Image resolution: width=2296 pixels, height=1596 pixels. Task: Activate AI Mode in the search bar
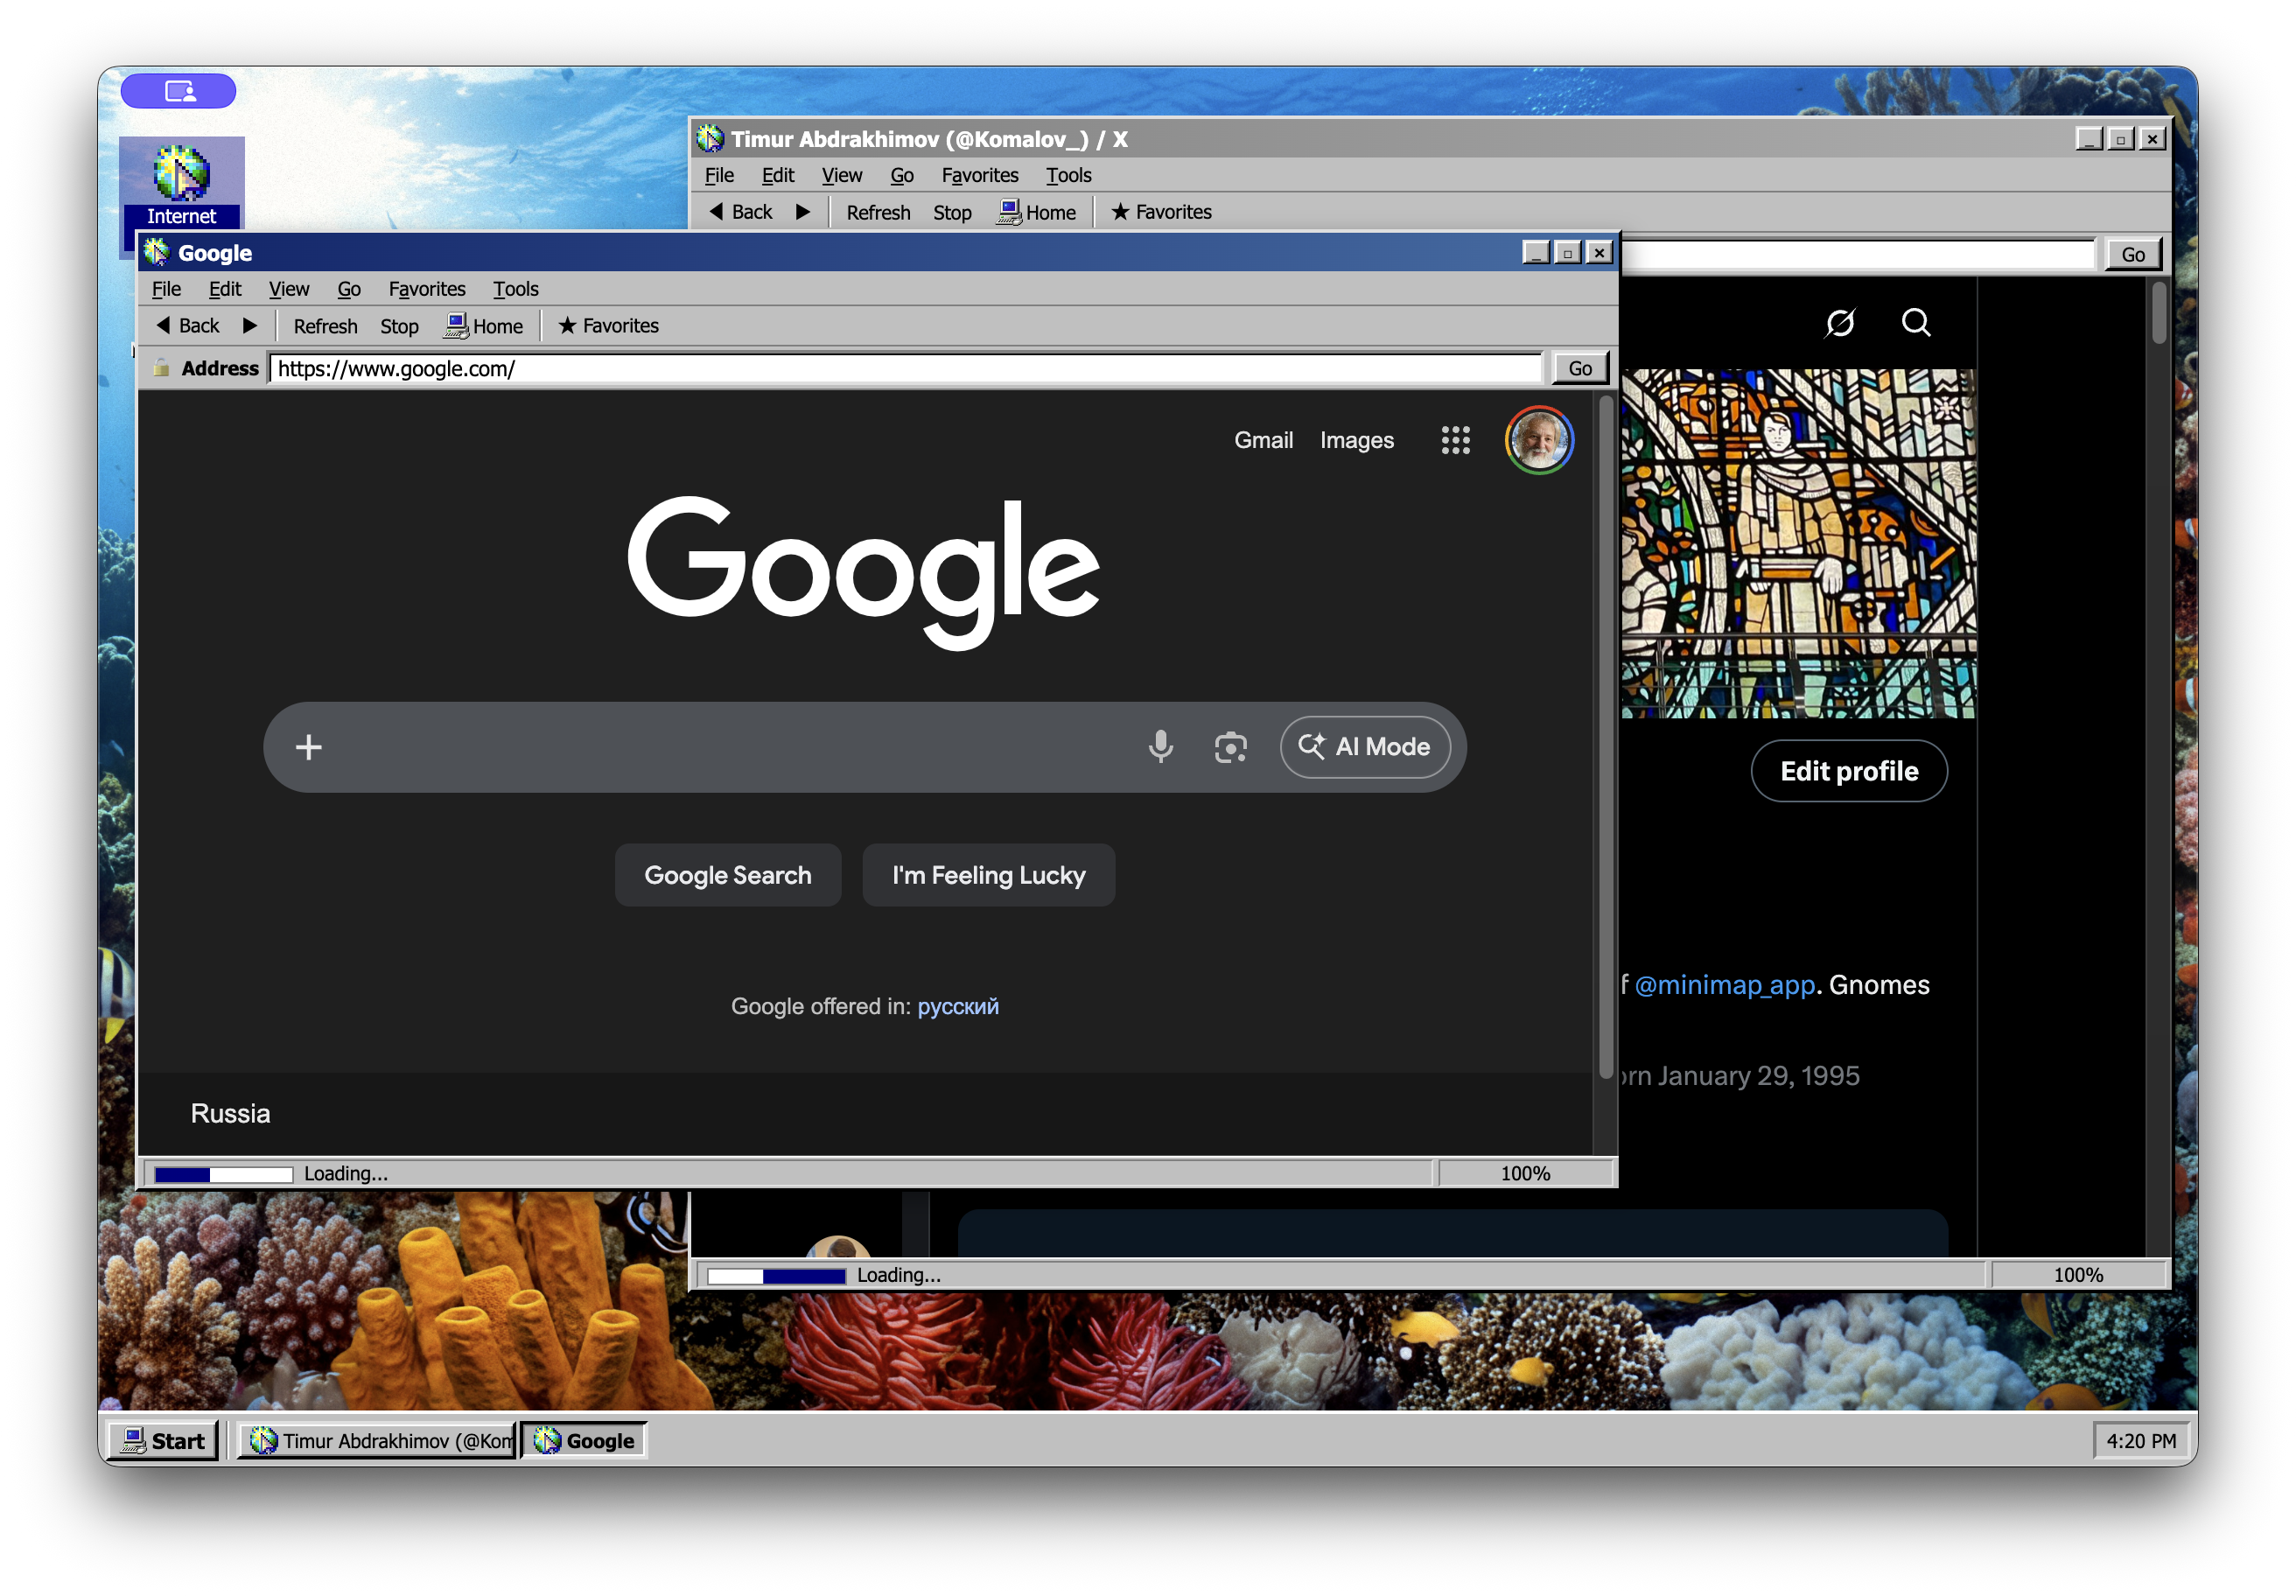pos(1366,747)
